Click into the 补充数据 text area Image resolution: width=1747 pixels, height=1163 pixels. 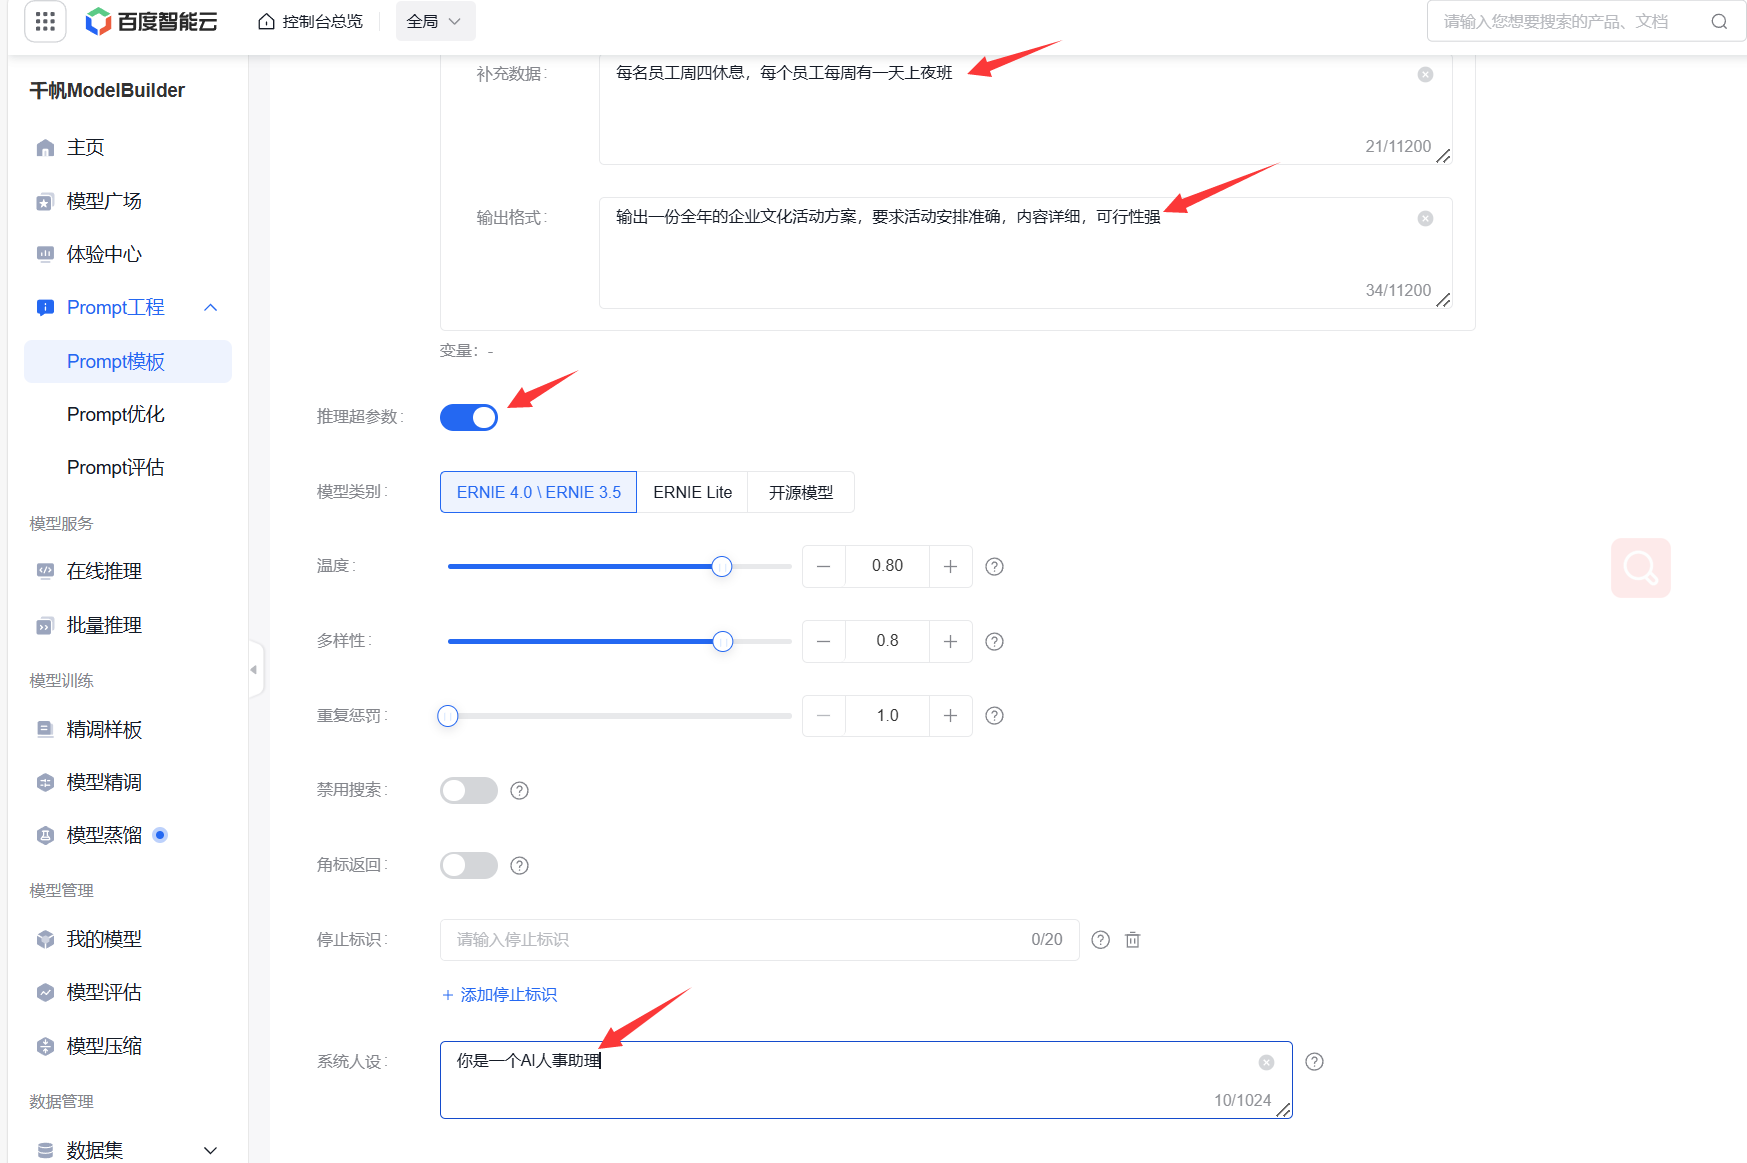point(1025,109)
